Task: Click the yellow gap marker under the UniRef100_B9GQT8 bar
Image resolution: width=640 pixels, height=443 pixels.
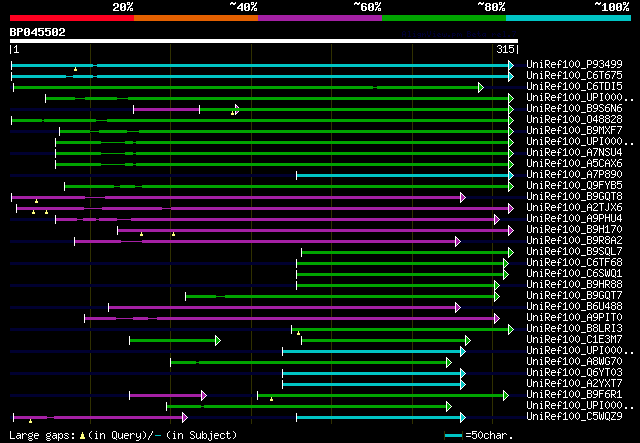Action: pos(36,202)
